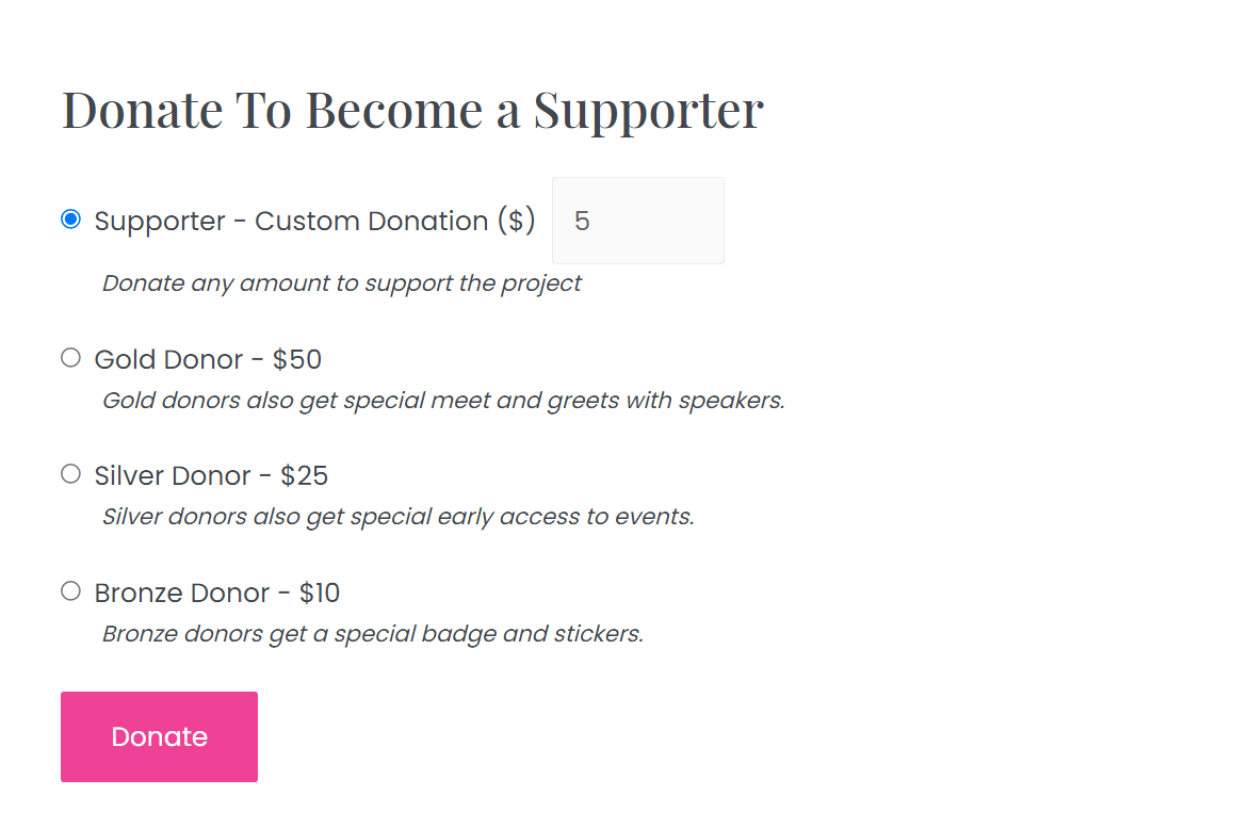Choose the Silver Donor $25 option

[x=70, y=473]
